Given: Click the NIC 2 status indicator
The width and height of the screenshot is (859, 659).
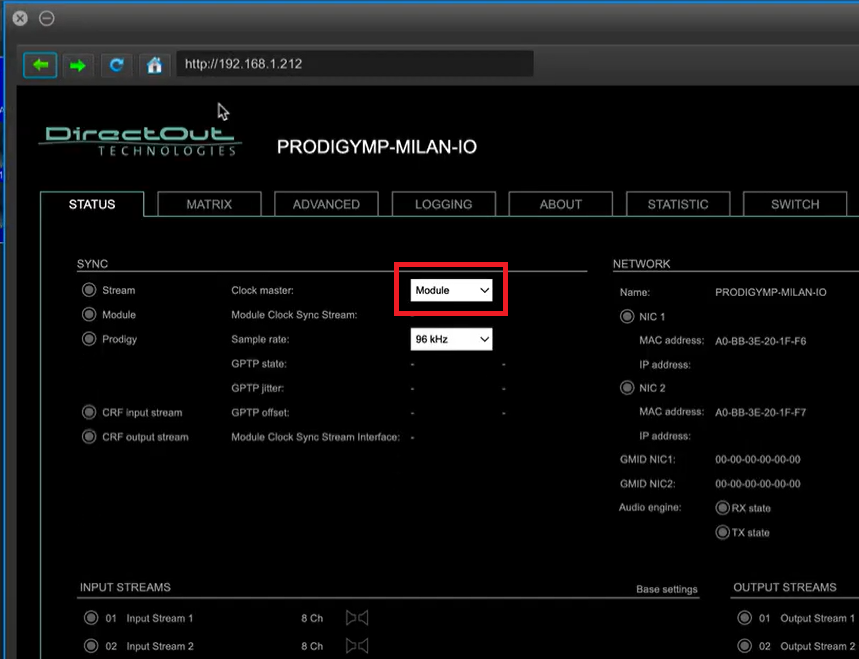Looking at the screenshot, I should pos(627,388).
